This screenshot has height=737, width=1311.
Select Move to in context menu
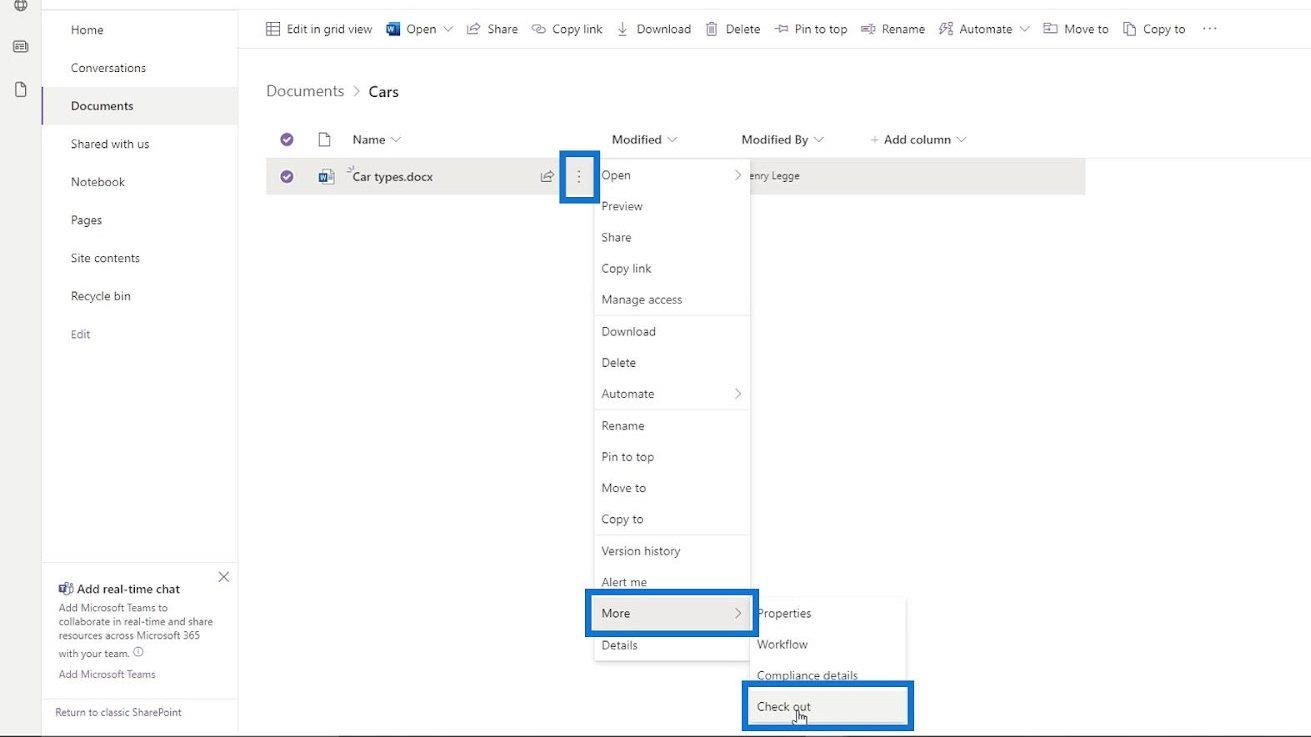672,487
